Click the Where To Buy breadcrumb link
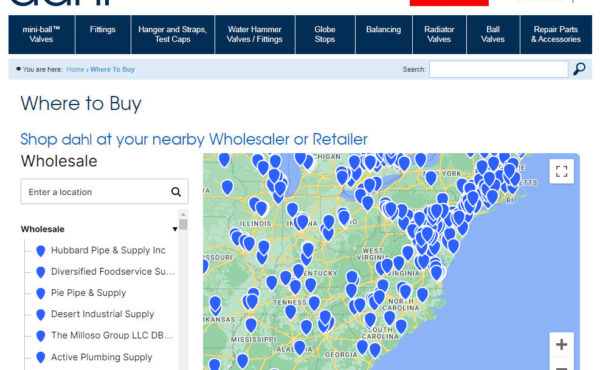600x370 pixels. (x=112, y=69)
